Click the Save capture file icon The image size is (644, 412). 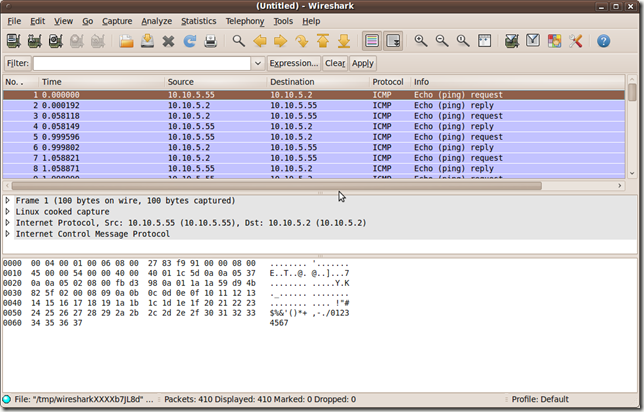147,41
